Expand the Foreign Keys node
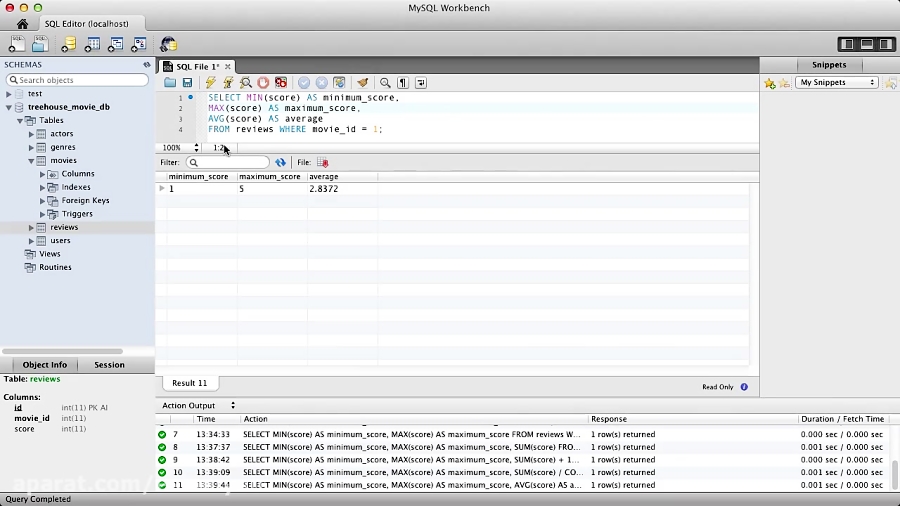Image resolution: width=900 pixels, height=506 pixels. [x=42, y=201]
